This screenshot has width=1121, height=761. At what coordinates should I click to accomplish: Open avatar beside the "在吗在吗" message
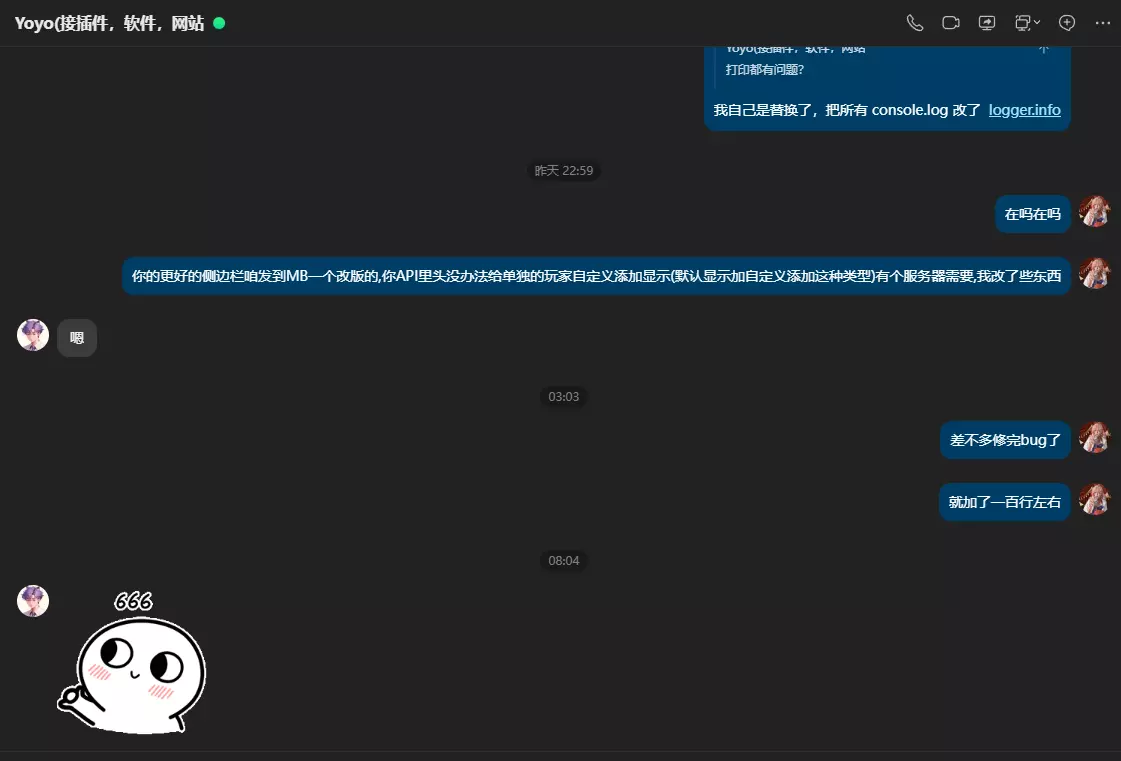(1094, 211)
